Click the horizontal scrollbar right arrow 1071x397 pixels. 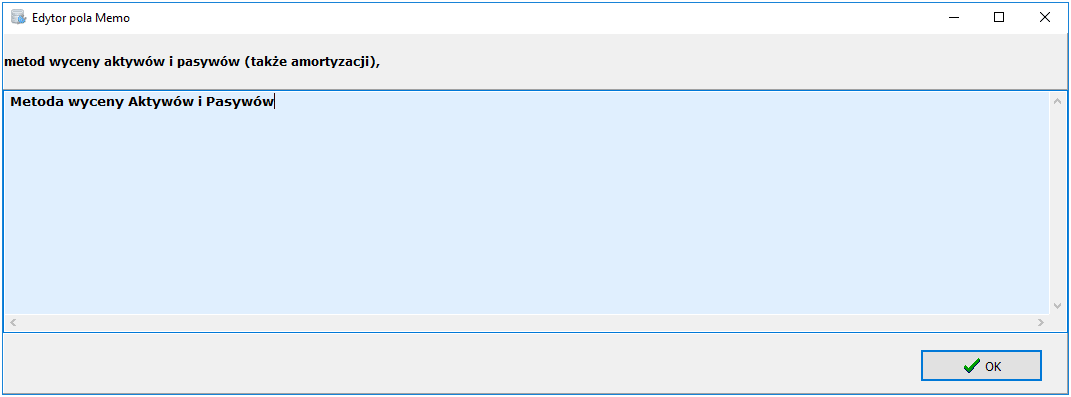tap(1041, 323)
